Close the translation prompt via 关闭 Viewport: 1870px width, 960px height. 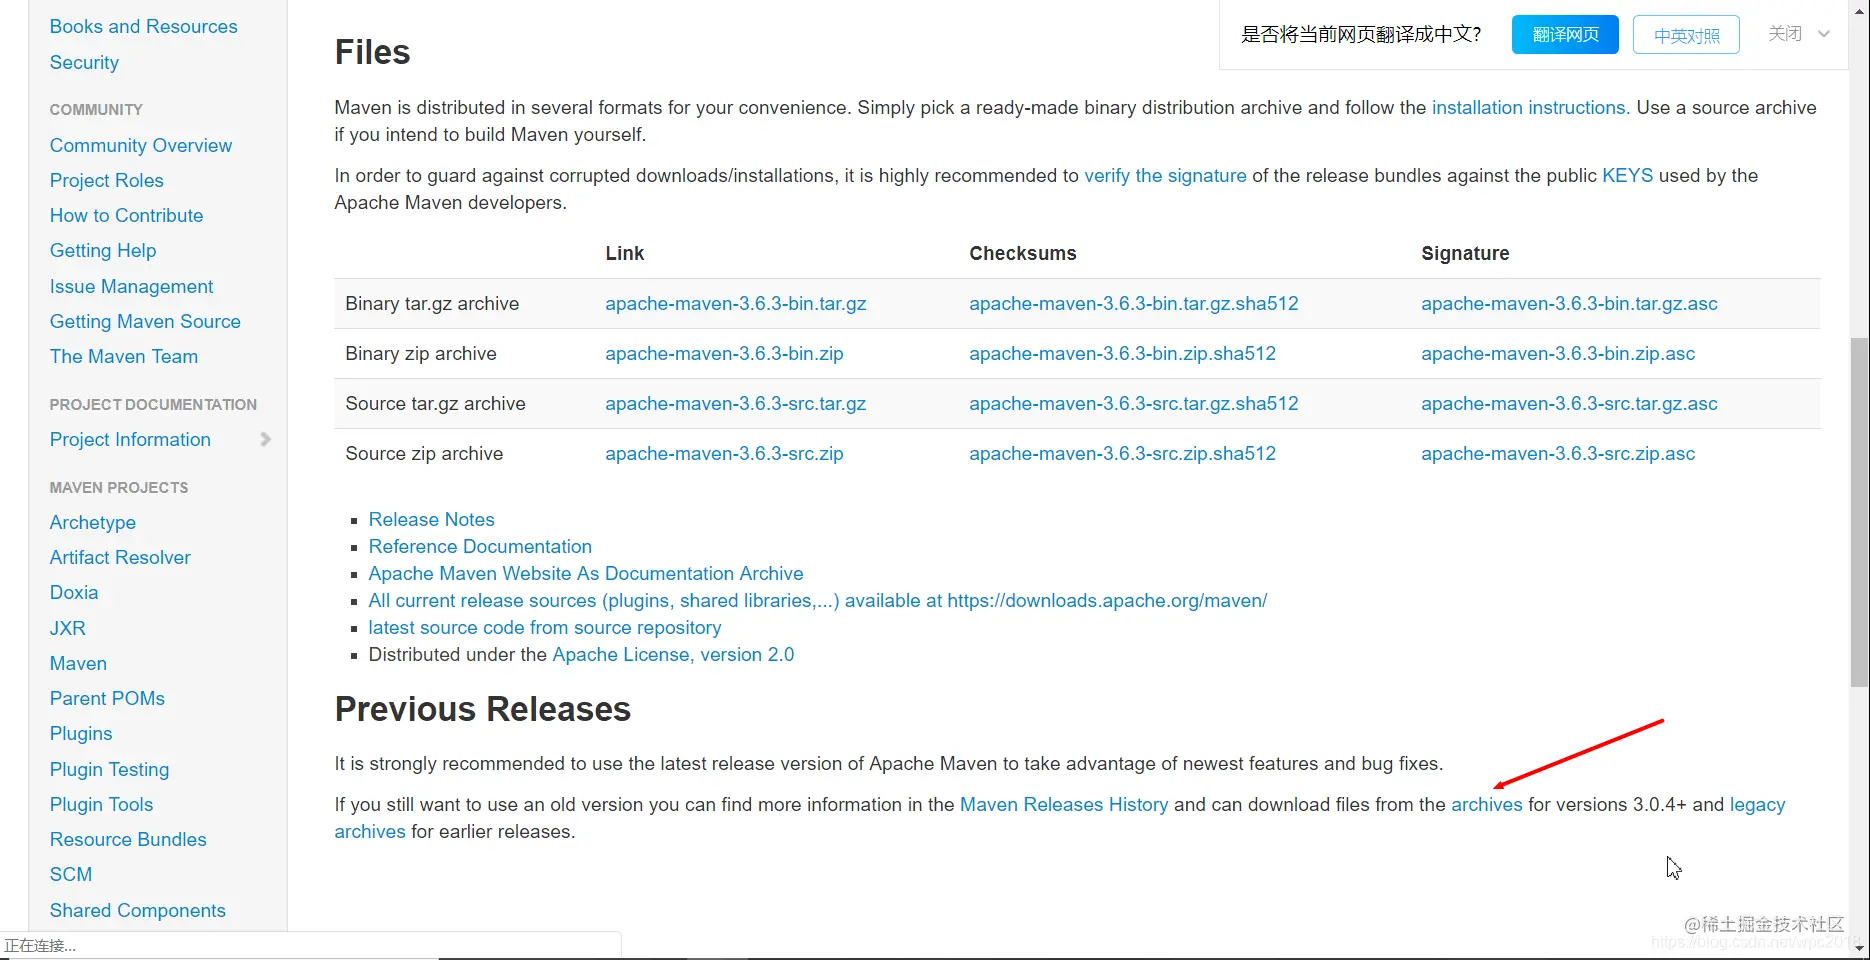(1785, 34)
